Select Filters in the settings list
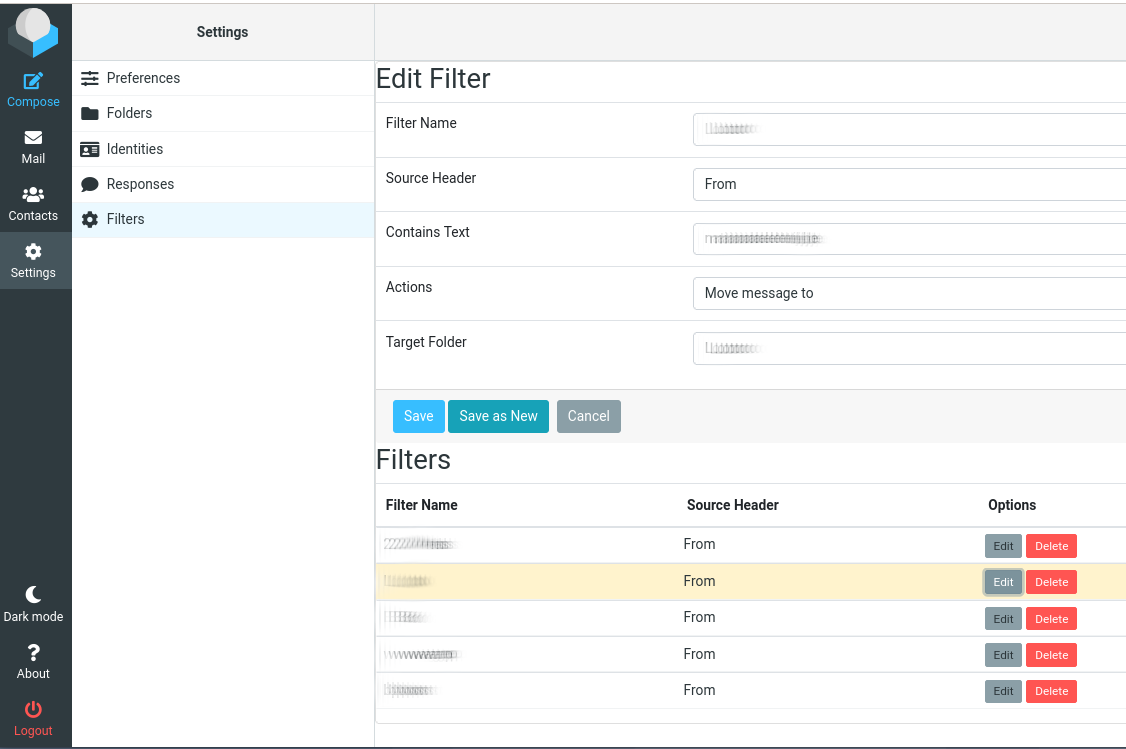The height and width of the screenshot is (749, 1126). click(223, 220)
